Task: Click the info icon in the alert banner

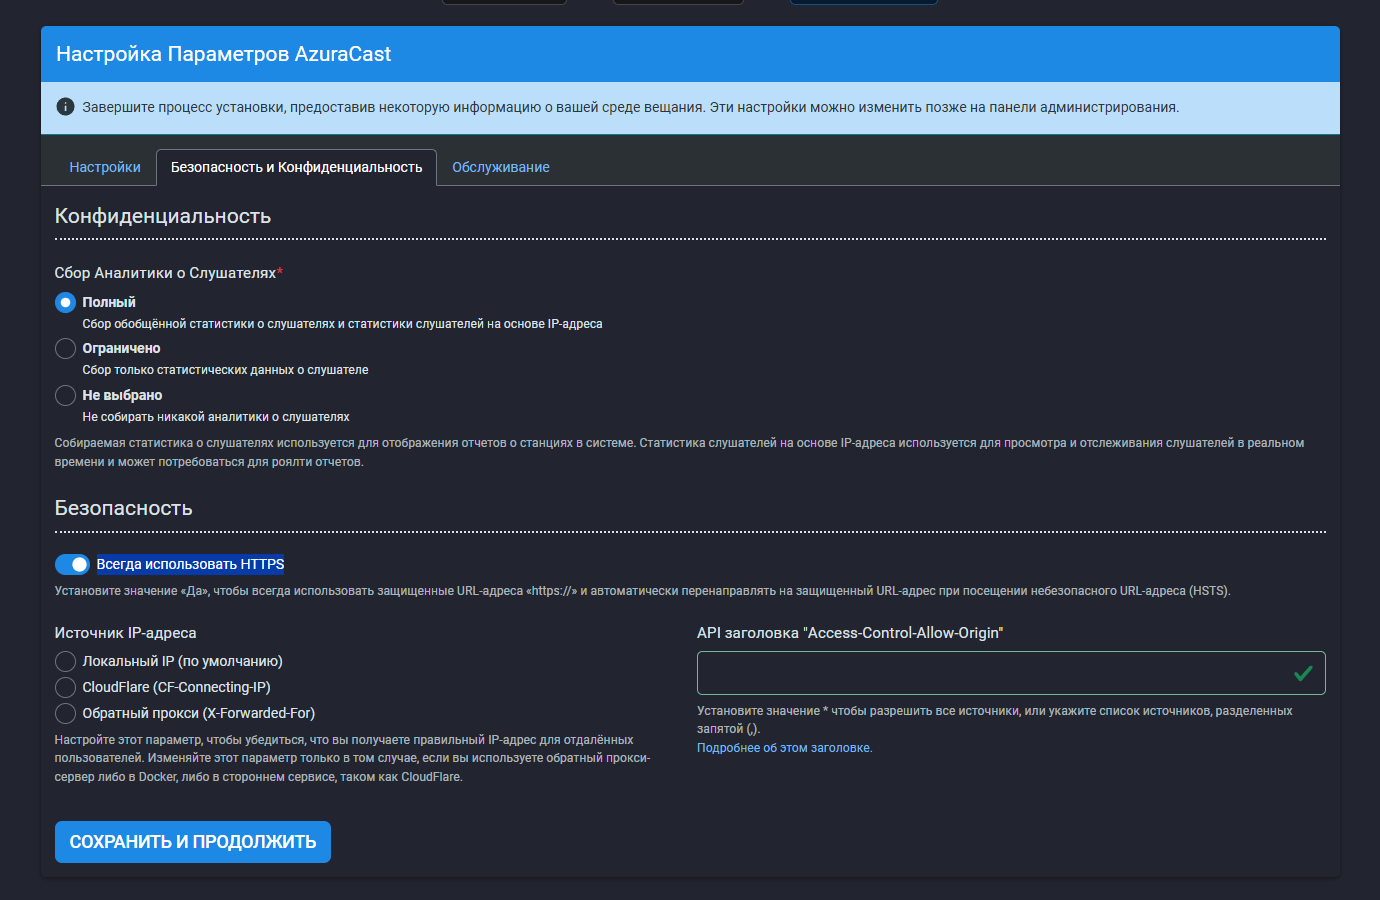Action: click(65, 107)
